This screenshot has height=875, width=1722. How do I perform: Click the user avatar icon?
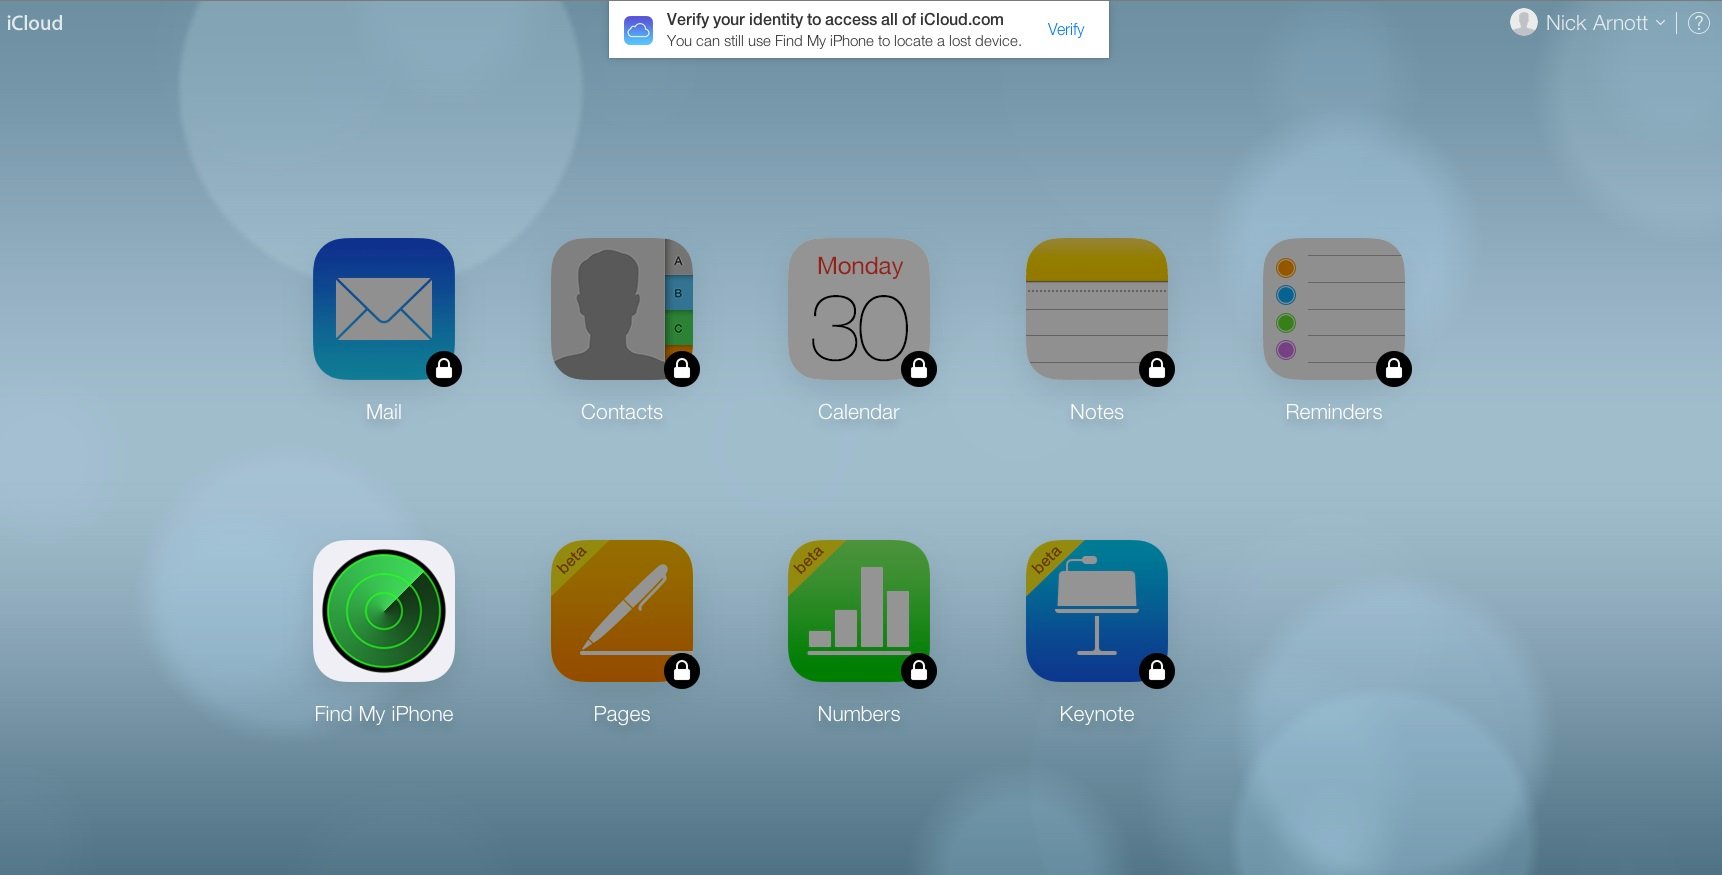point(1524,22)
